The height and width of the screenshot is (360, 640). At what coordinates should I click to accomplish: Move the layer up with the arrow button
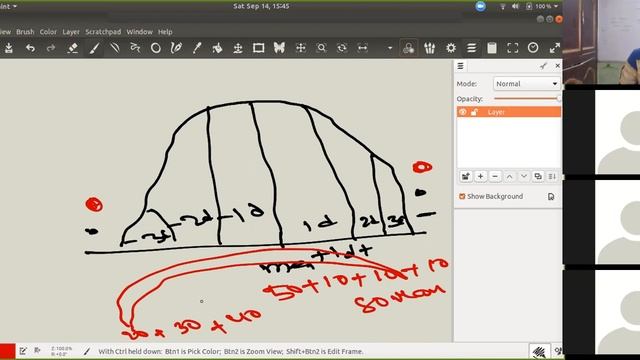[x=509, y=176]
